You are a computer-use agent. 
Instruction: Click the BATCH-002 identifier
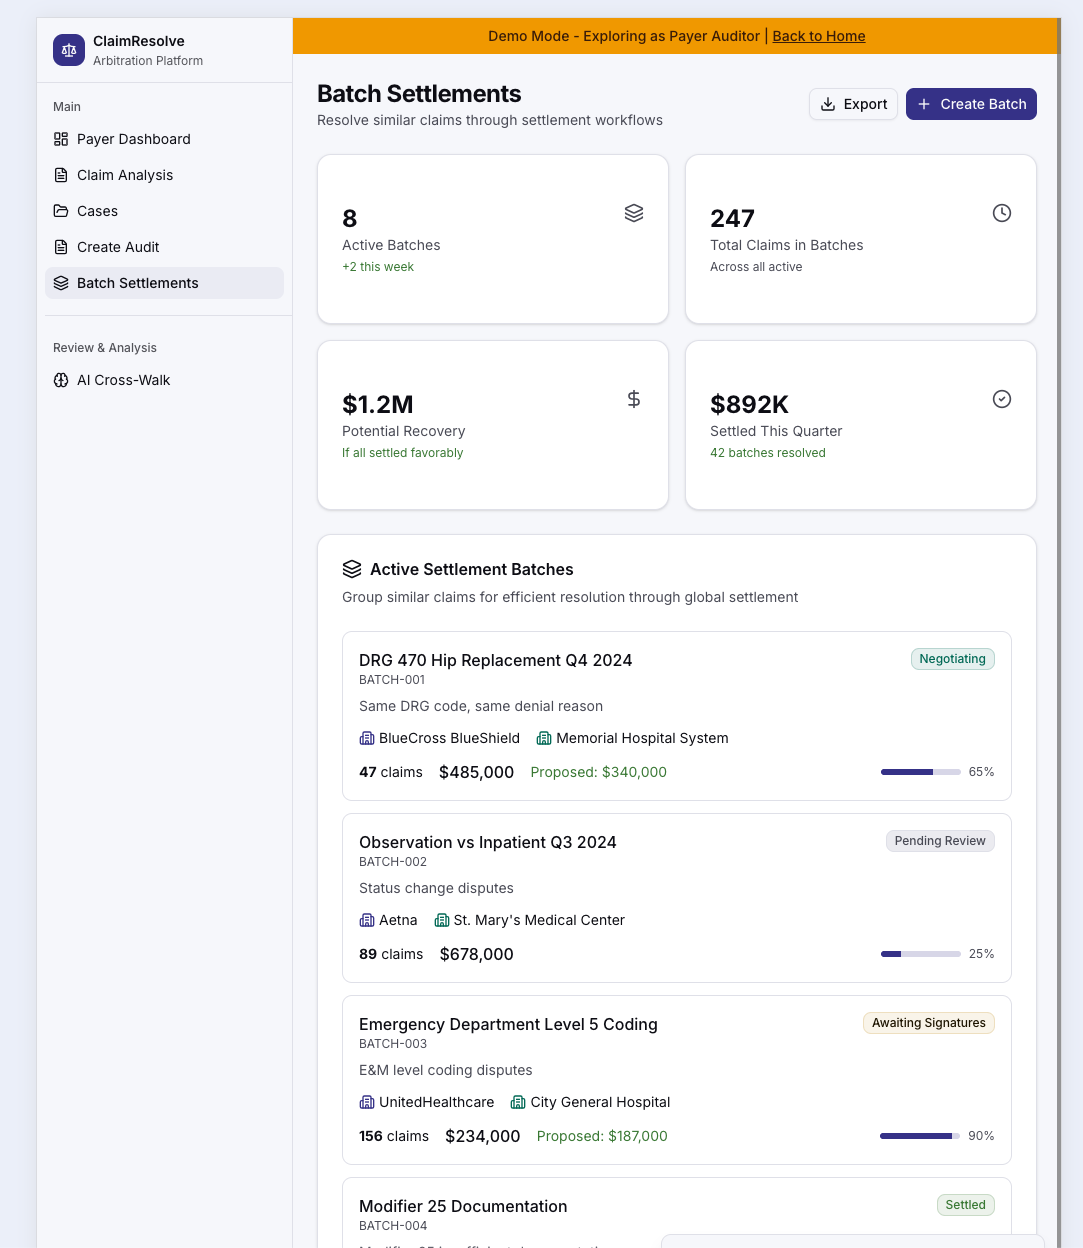pyautogui.click(x=393, y=862)
